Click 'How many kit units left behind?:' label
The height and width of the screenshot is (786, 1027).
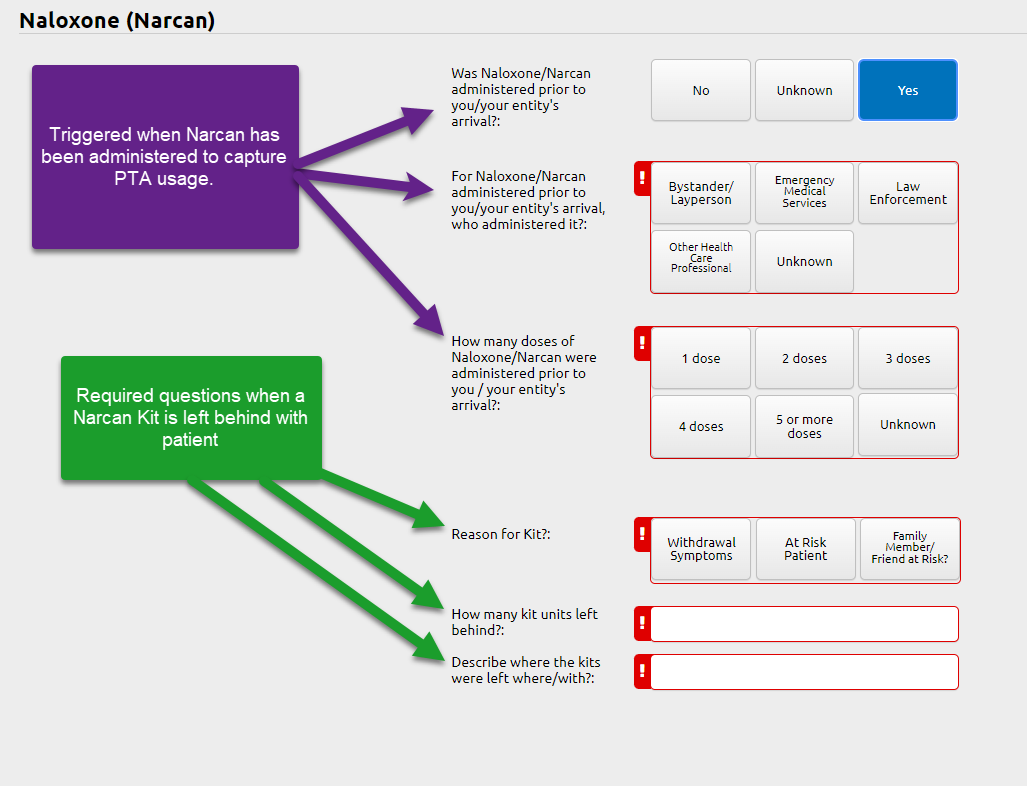[525, 622]
